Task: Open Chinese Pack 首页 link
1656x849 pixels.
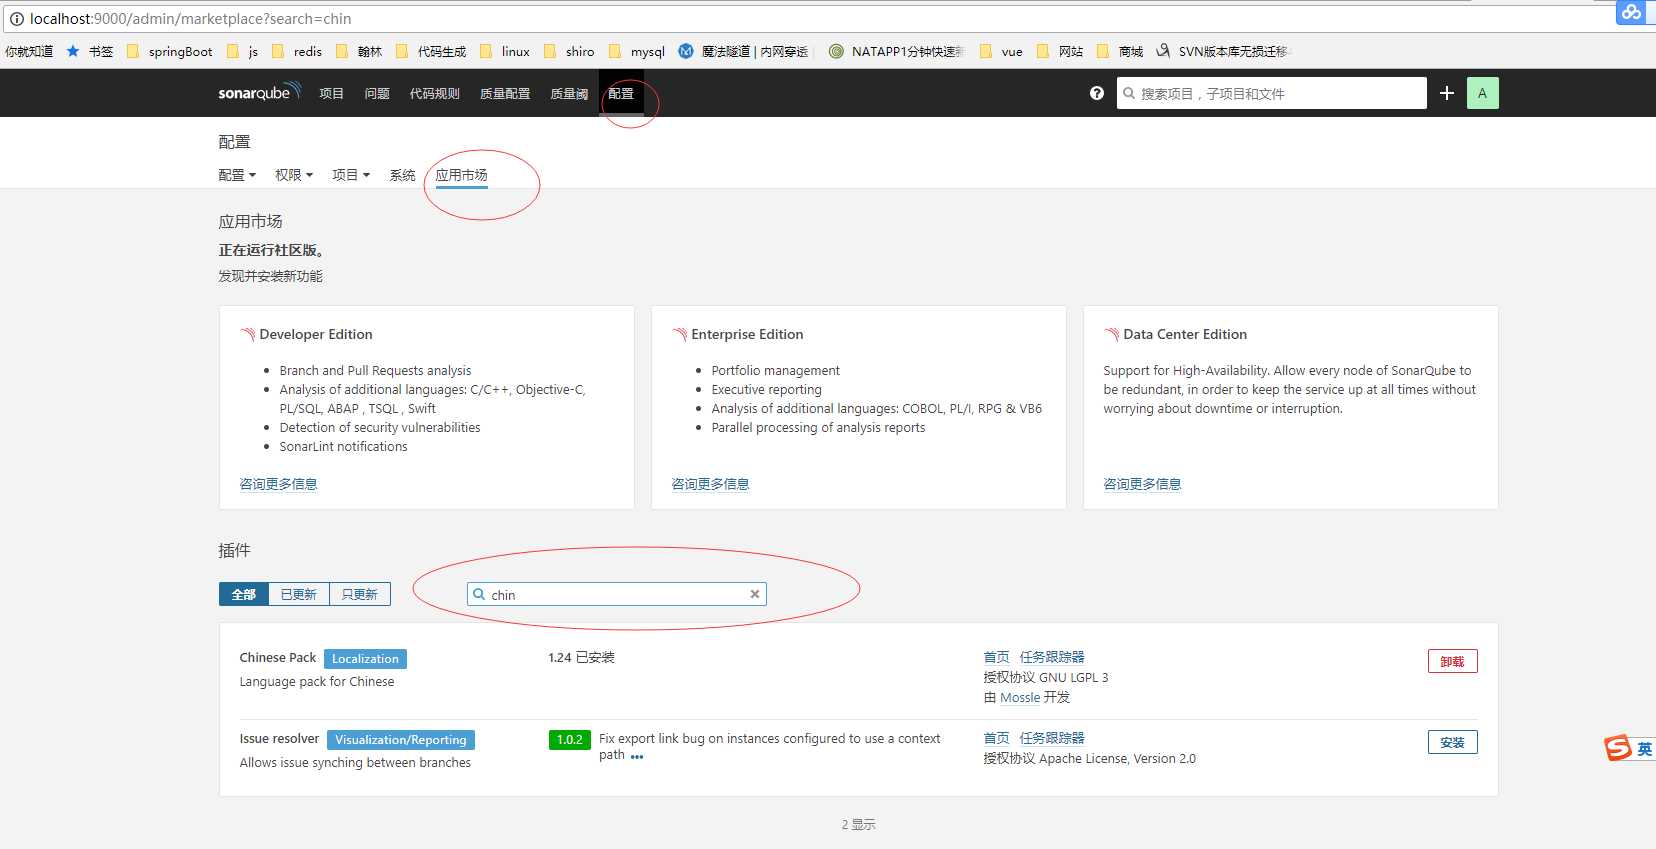Action: [x=996, y=657]
